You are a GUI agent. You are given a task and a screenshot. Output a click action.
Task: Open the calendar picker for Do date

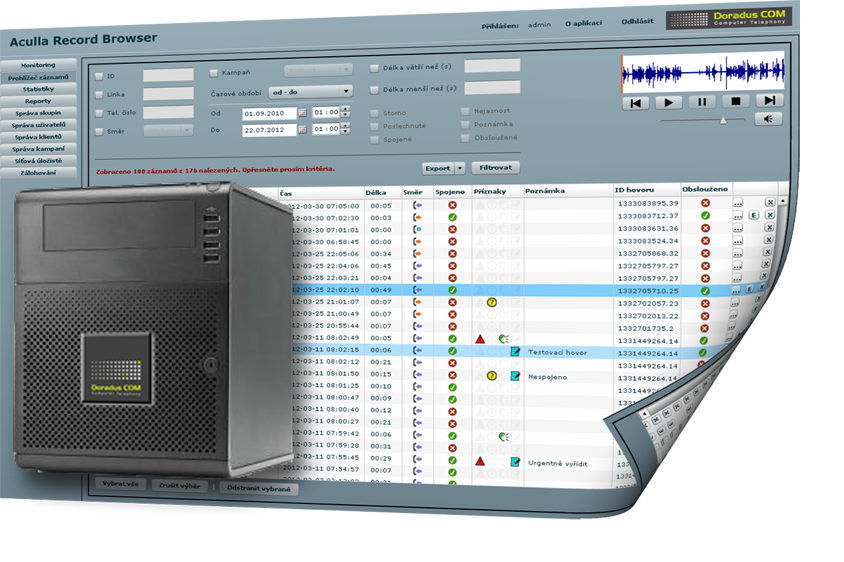pyautogui.click(x=303, y=129)
